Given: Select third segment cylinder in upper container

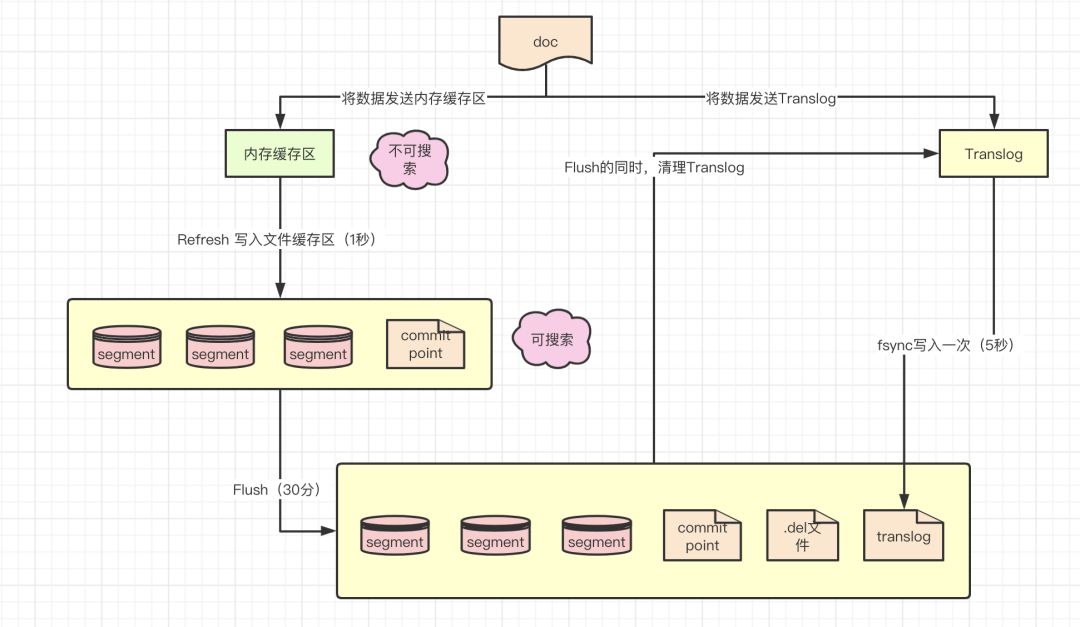Looking at the screenshot, I should [318, 347].
